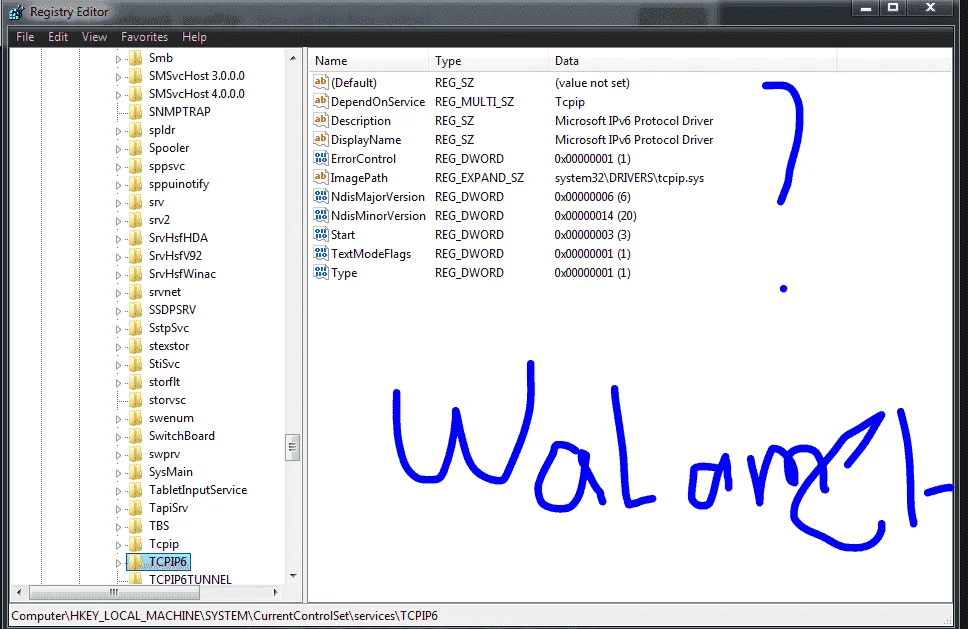Viewport: 968px width, 629px height.
Task: Click the folder icon of srvnet key
Action: pos(135,292)
